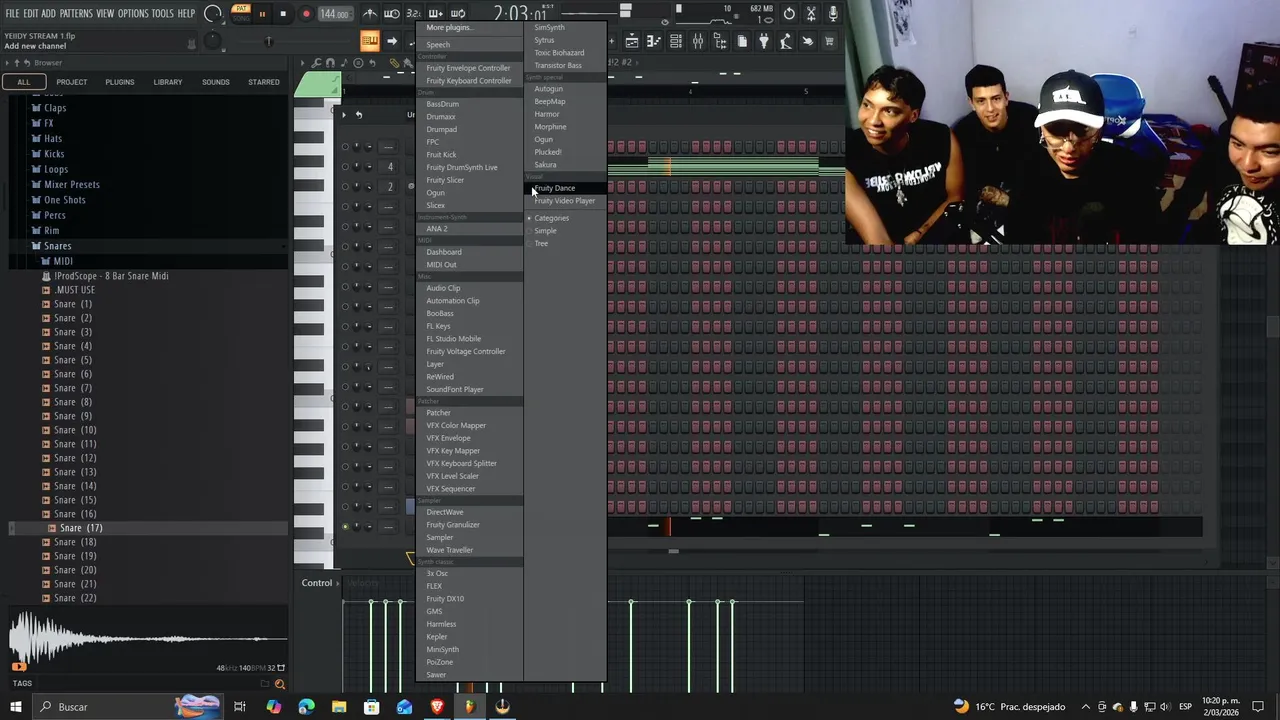
Task: Select the Snare (17) sample
Action: (81, 528)
